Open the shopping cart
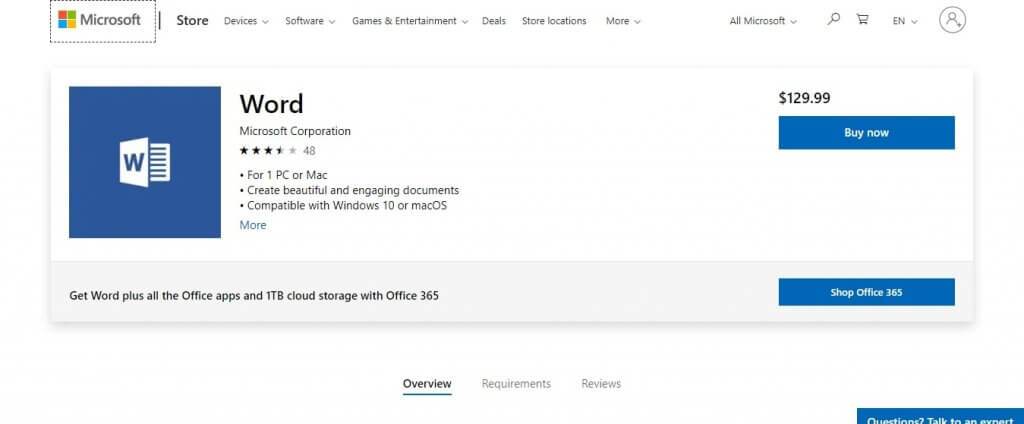 click(863, 20)
